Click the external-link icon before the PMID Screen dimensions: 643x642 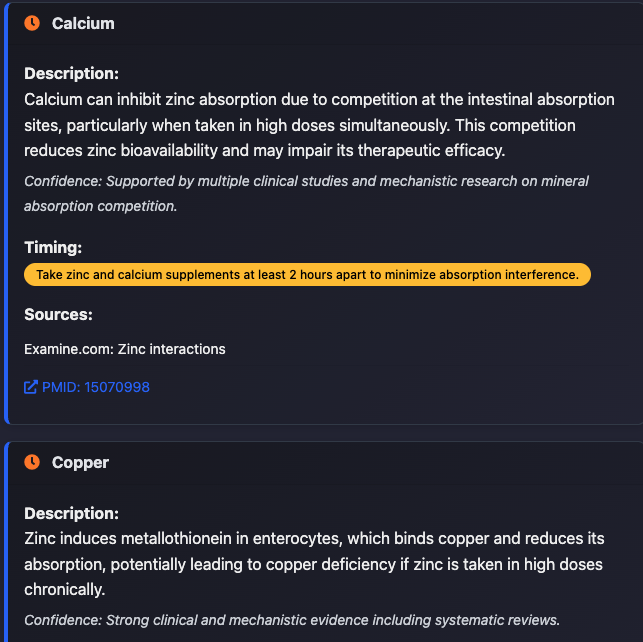coord(31,387)
